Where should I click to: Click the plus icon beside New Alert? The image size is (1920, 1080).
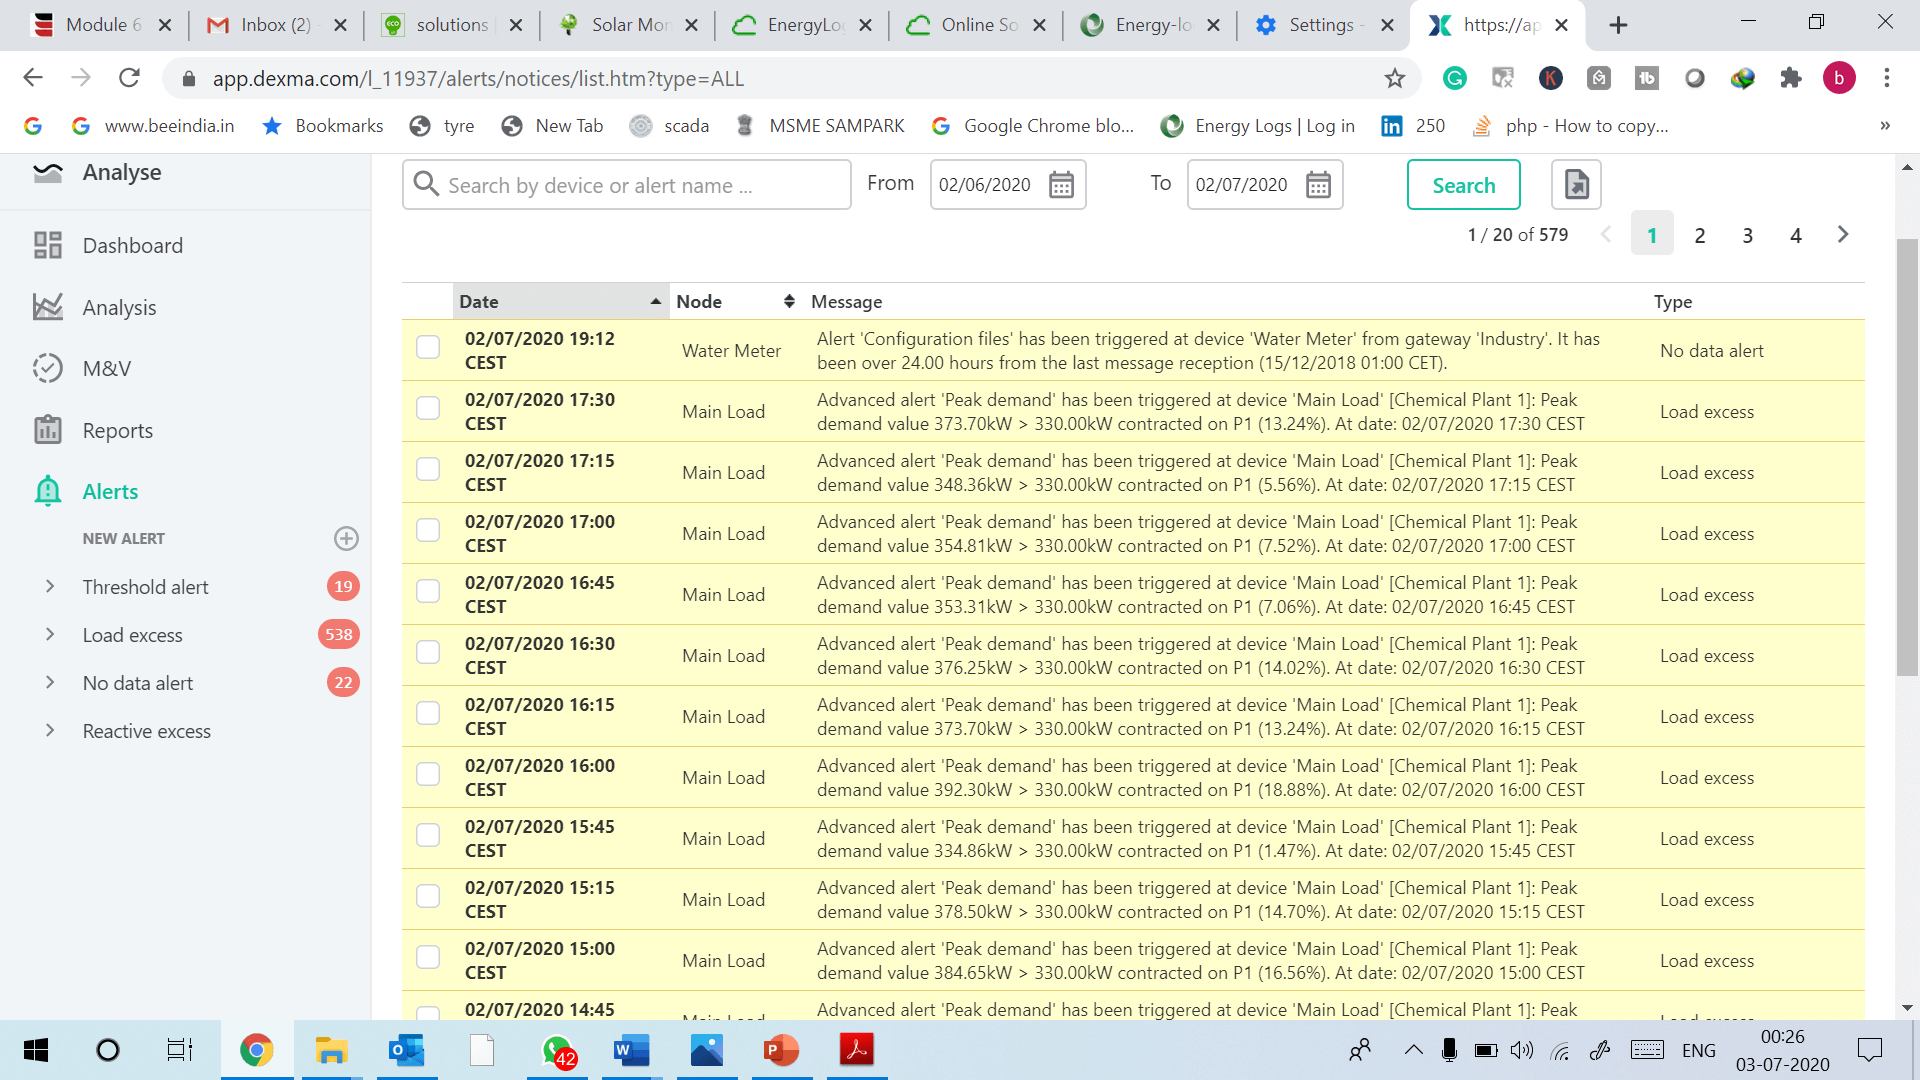click(346, 538)
